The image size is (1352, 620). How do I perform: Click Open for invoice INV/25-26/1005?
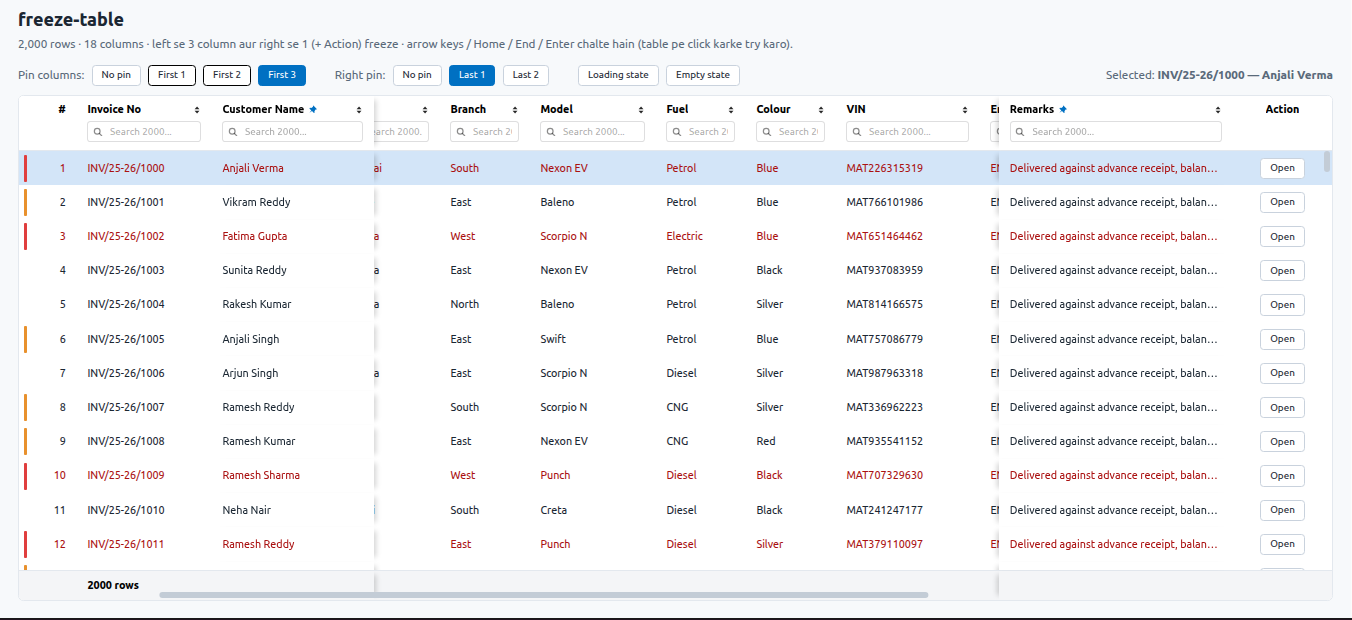click(1282, 339)
